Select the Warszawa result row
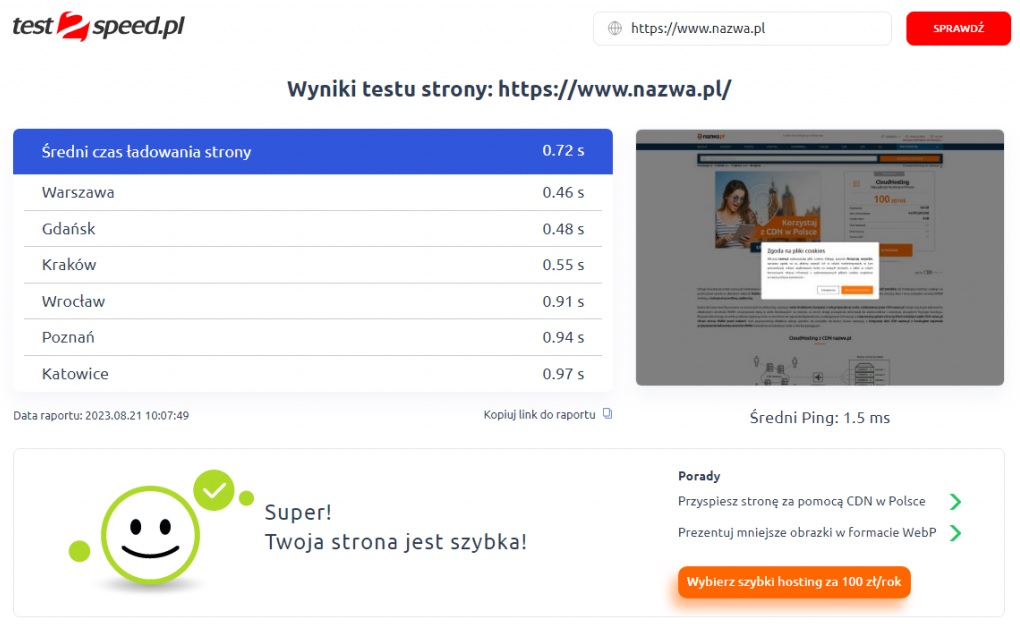Screen dimensions: 1020x624 [x=312, y=192]
